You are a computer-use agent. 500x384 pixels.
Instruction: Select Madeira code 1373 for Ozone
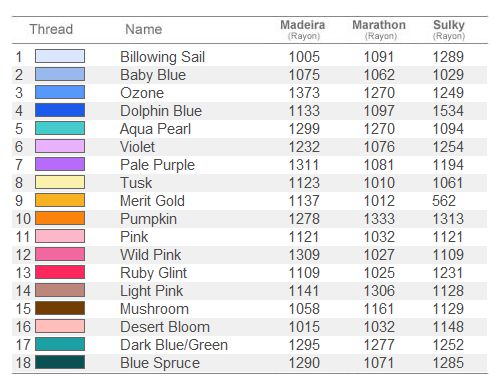coord(304,93)
